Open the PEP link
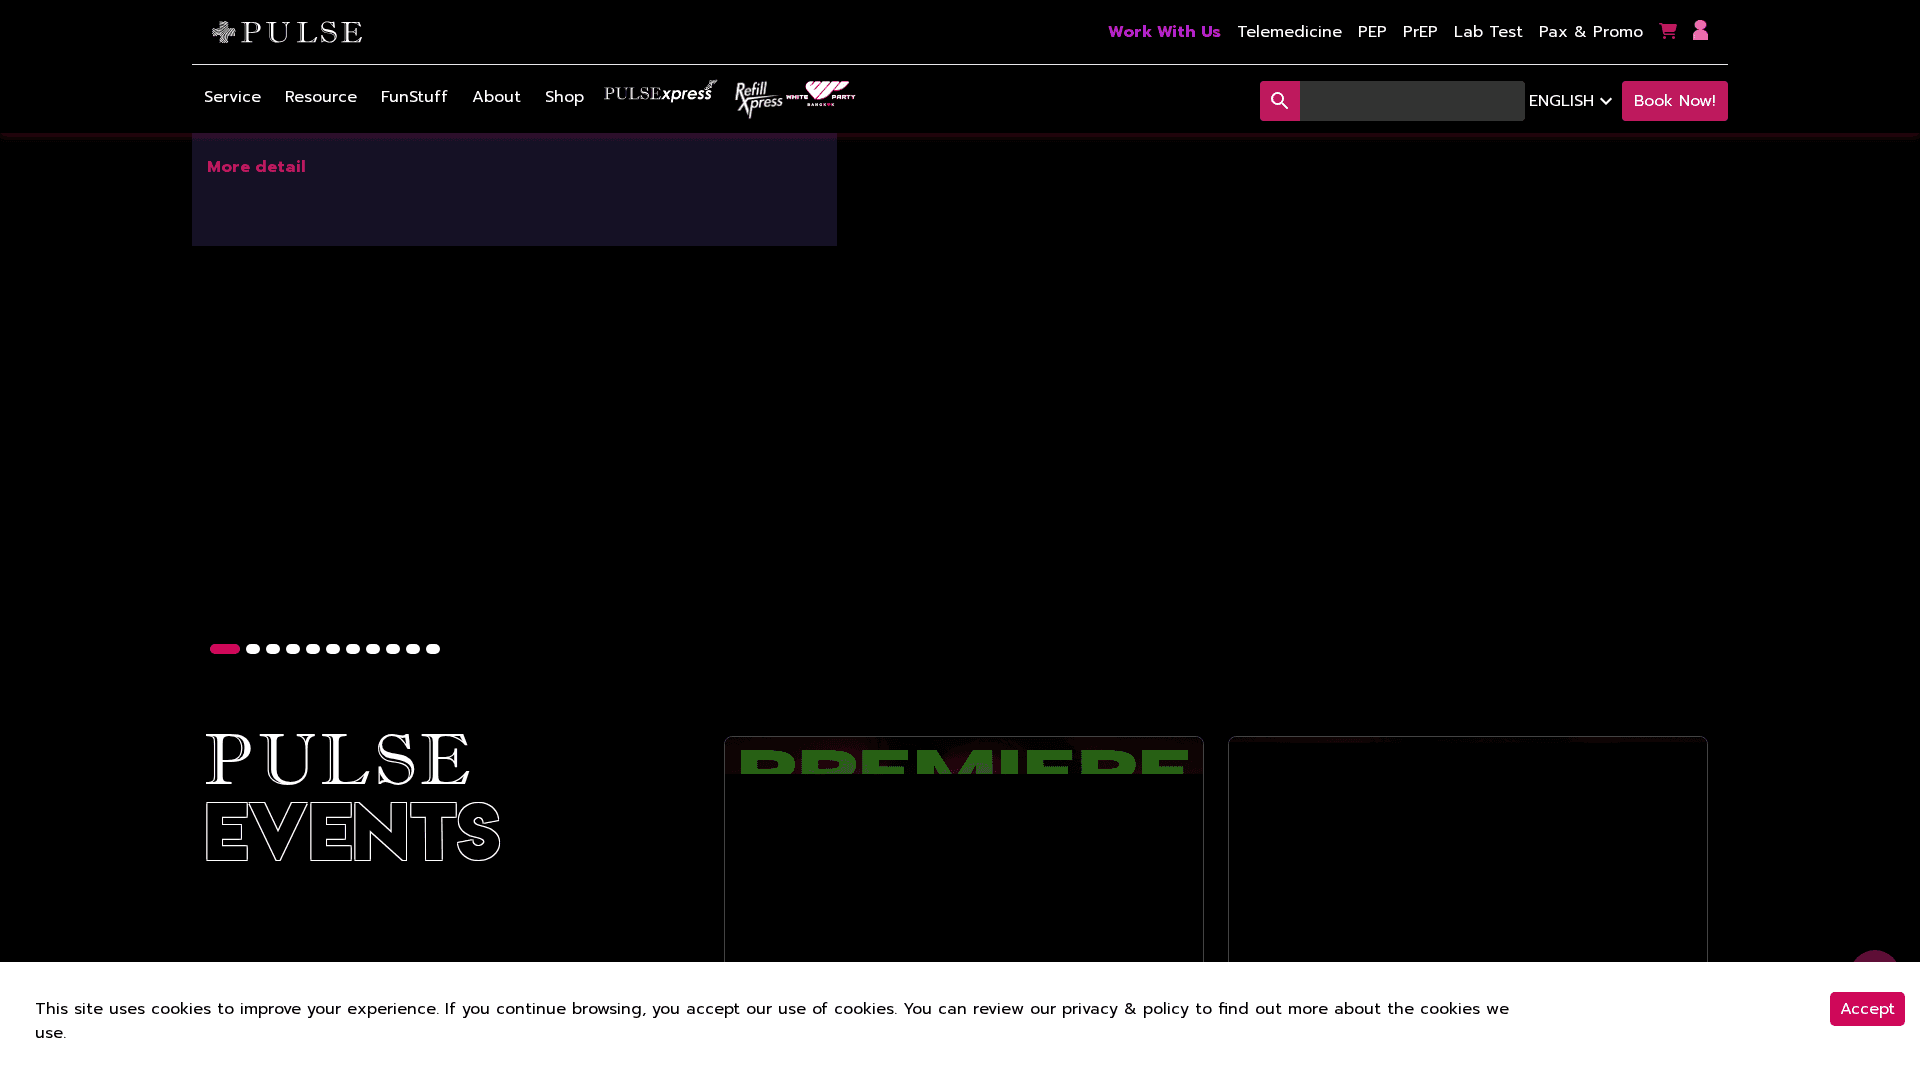 pos(1372,32)
